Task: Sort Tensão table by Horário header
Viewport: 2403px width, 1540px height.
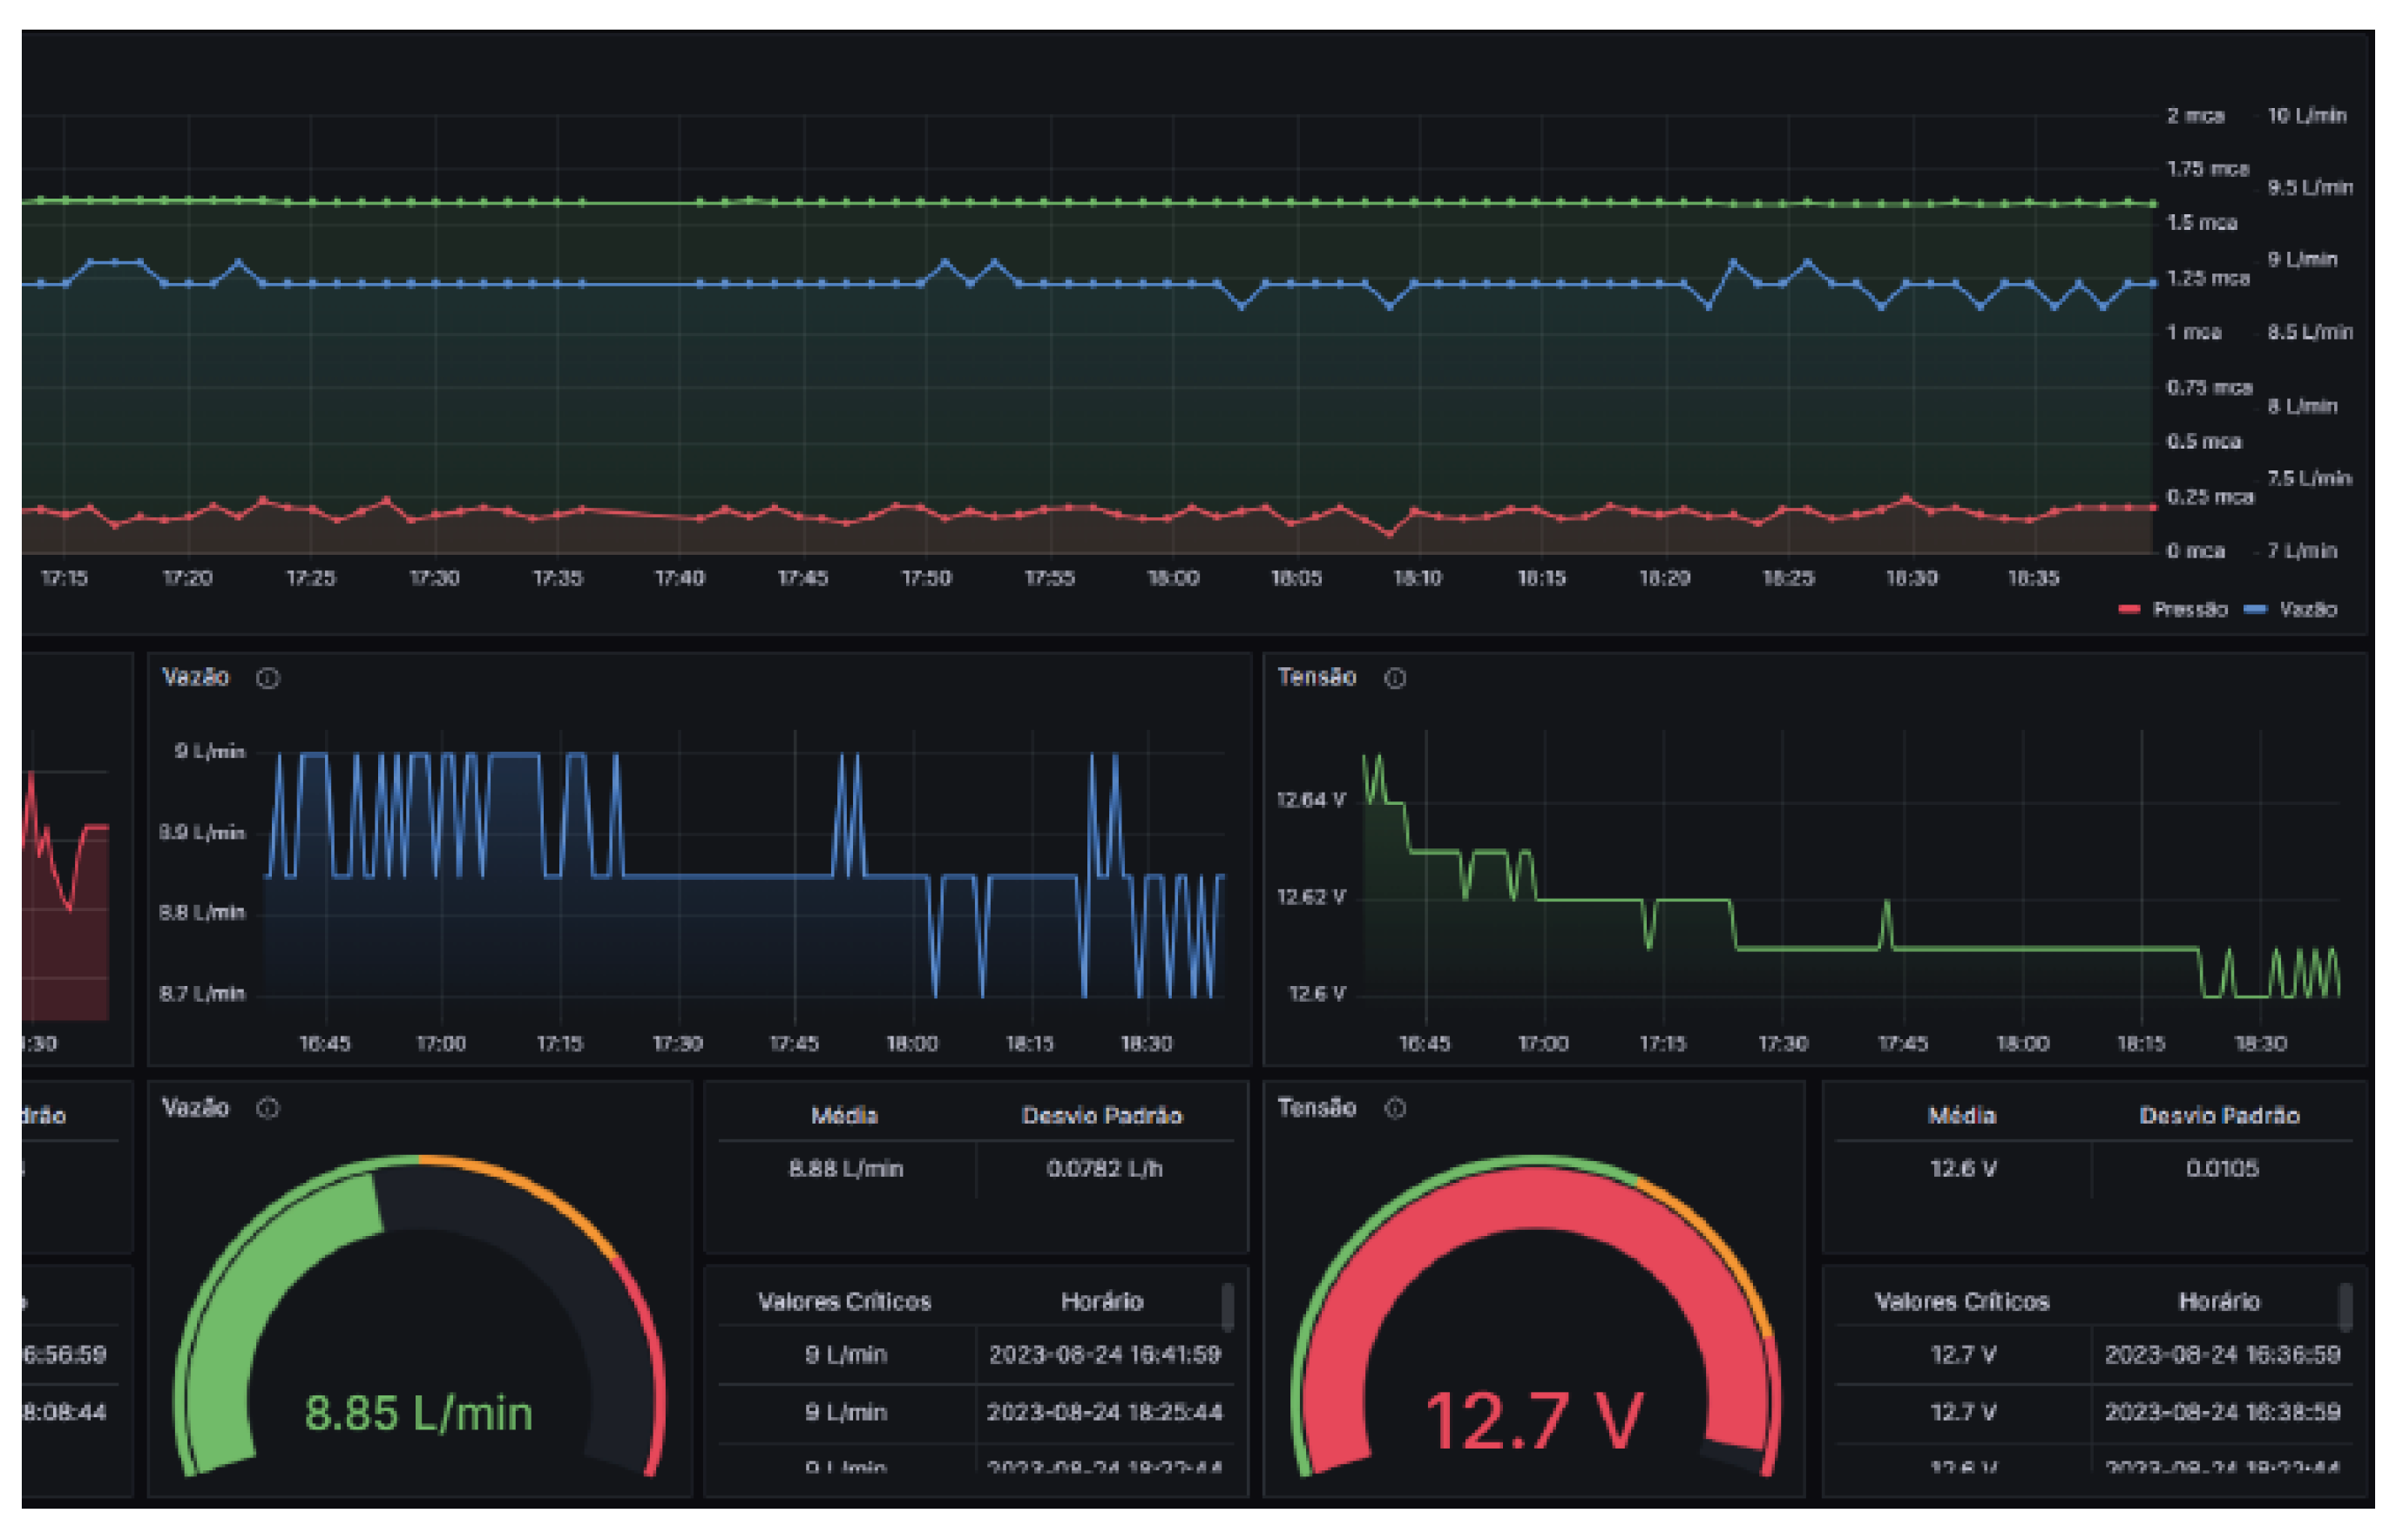Action: 2219,1302
